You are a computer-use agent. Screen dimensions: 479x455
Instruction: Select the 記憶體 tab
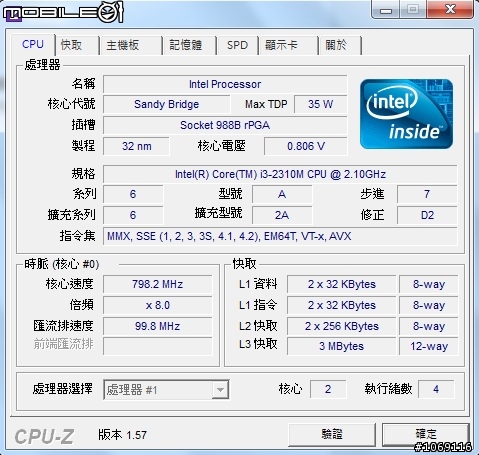[189, 45]
